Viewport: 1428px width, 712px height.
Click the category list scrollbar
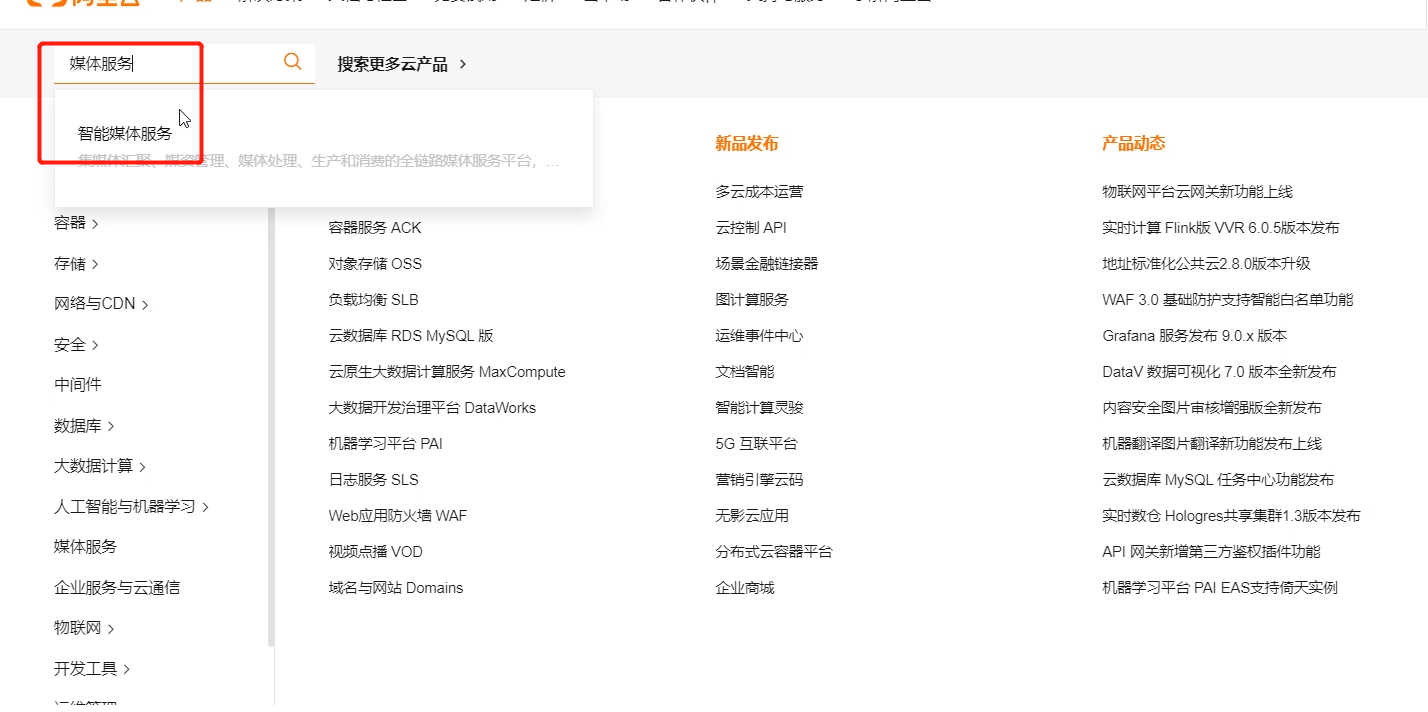click(x=271, y=425)
